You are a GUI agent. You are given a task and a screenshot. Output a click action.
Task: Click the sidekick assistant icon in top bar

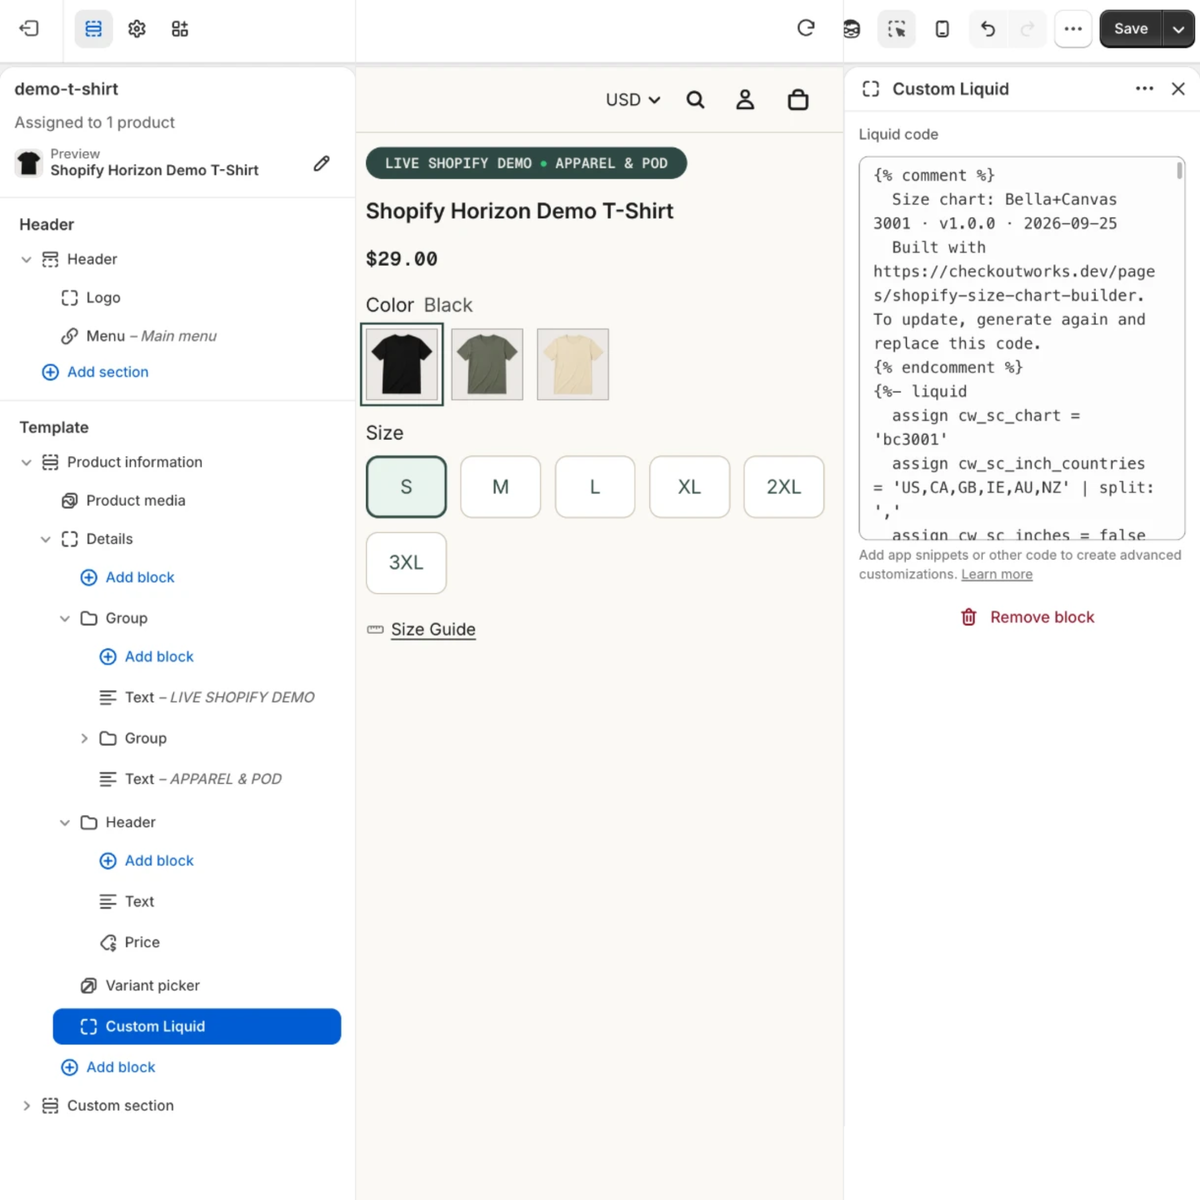pyautogui.click(x=851, y=29)
